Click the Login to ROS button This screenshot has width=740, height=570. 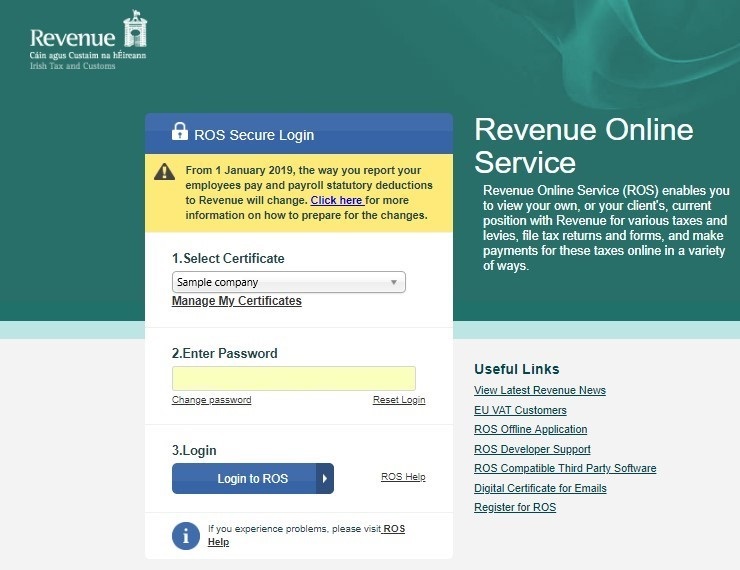252,478
